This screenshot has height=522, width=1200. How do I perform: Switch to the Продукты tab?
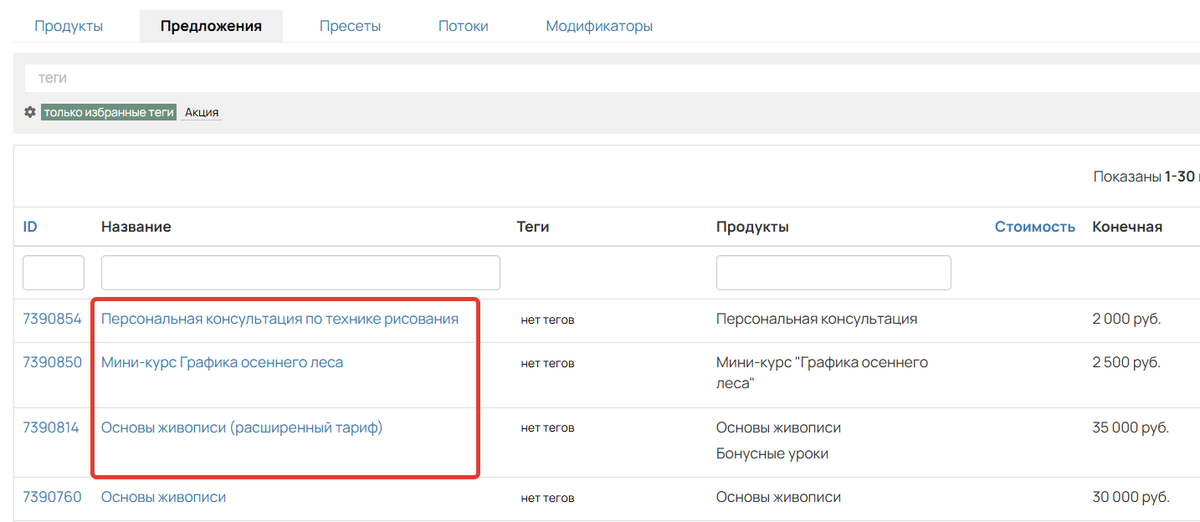pyautogui.click(x=69, y=26)
